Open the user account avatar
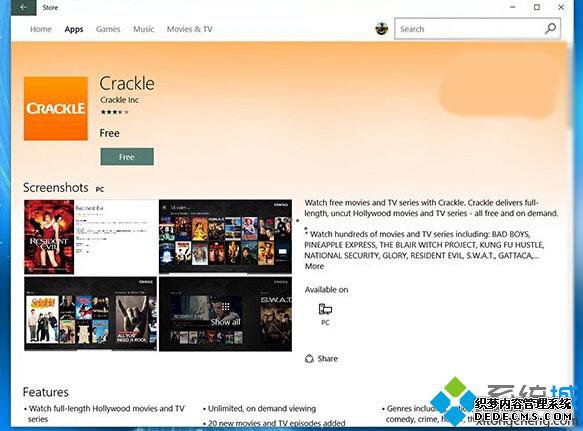The width and height of the screenshot is (583, 431). point(381,29)
